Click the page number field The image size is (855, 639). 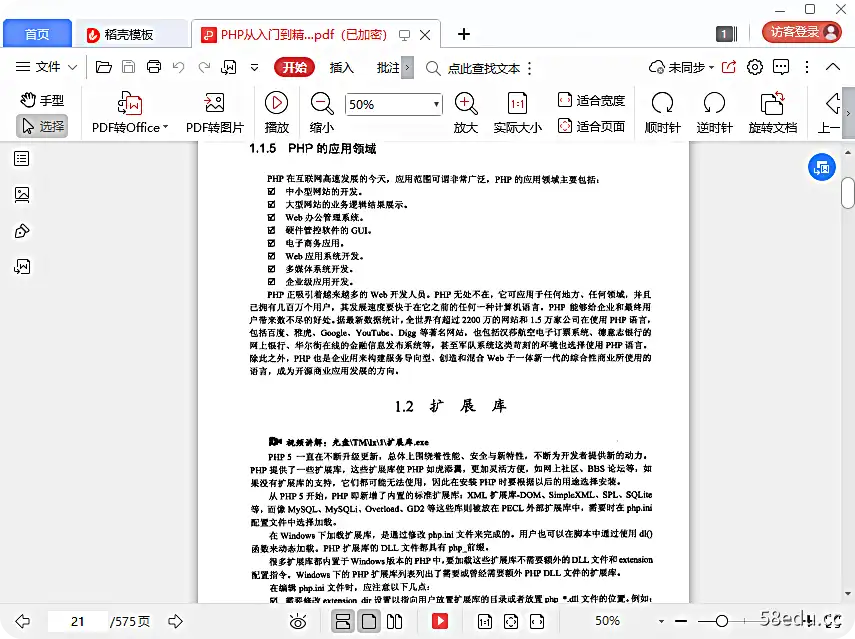point(77,621)
